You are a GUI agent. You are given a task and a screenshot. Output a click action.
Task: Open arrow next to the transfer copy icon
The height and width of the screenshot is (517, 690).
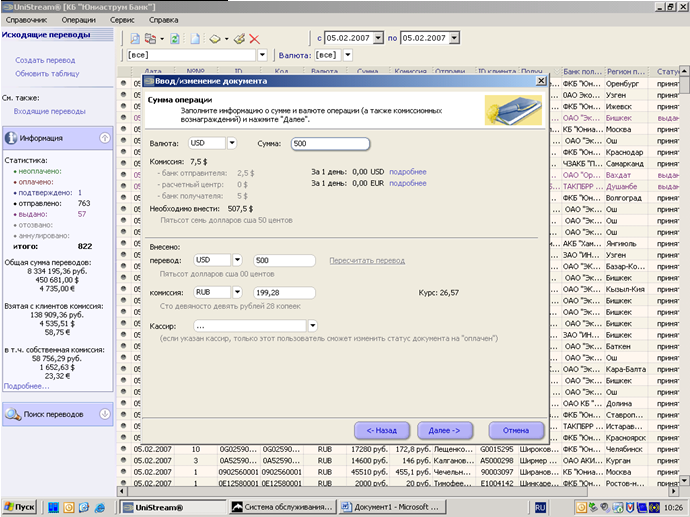[x=162, y=39]
